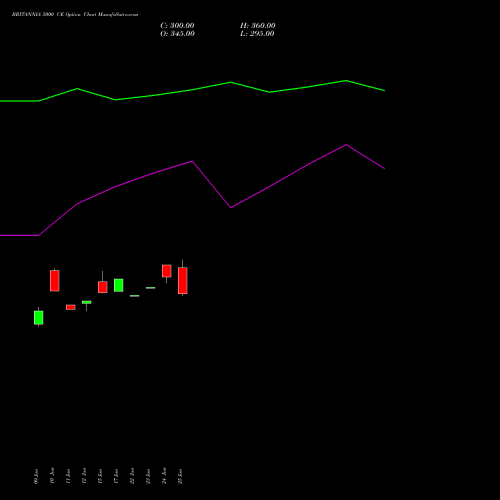
Task: Click the red candlestick between 12 Jun and 17 Jun
Action: click(x=103, y=287)
